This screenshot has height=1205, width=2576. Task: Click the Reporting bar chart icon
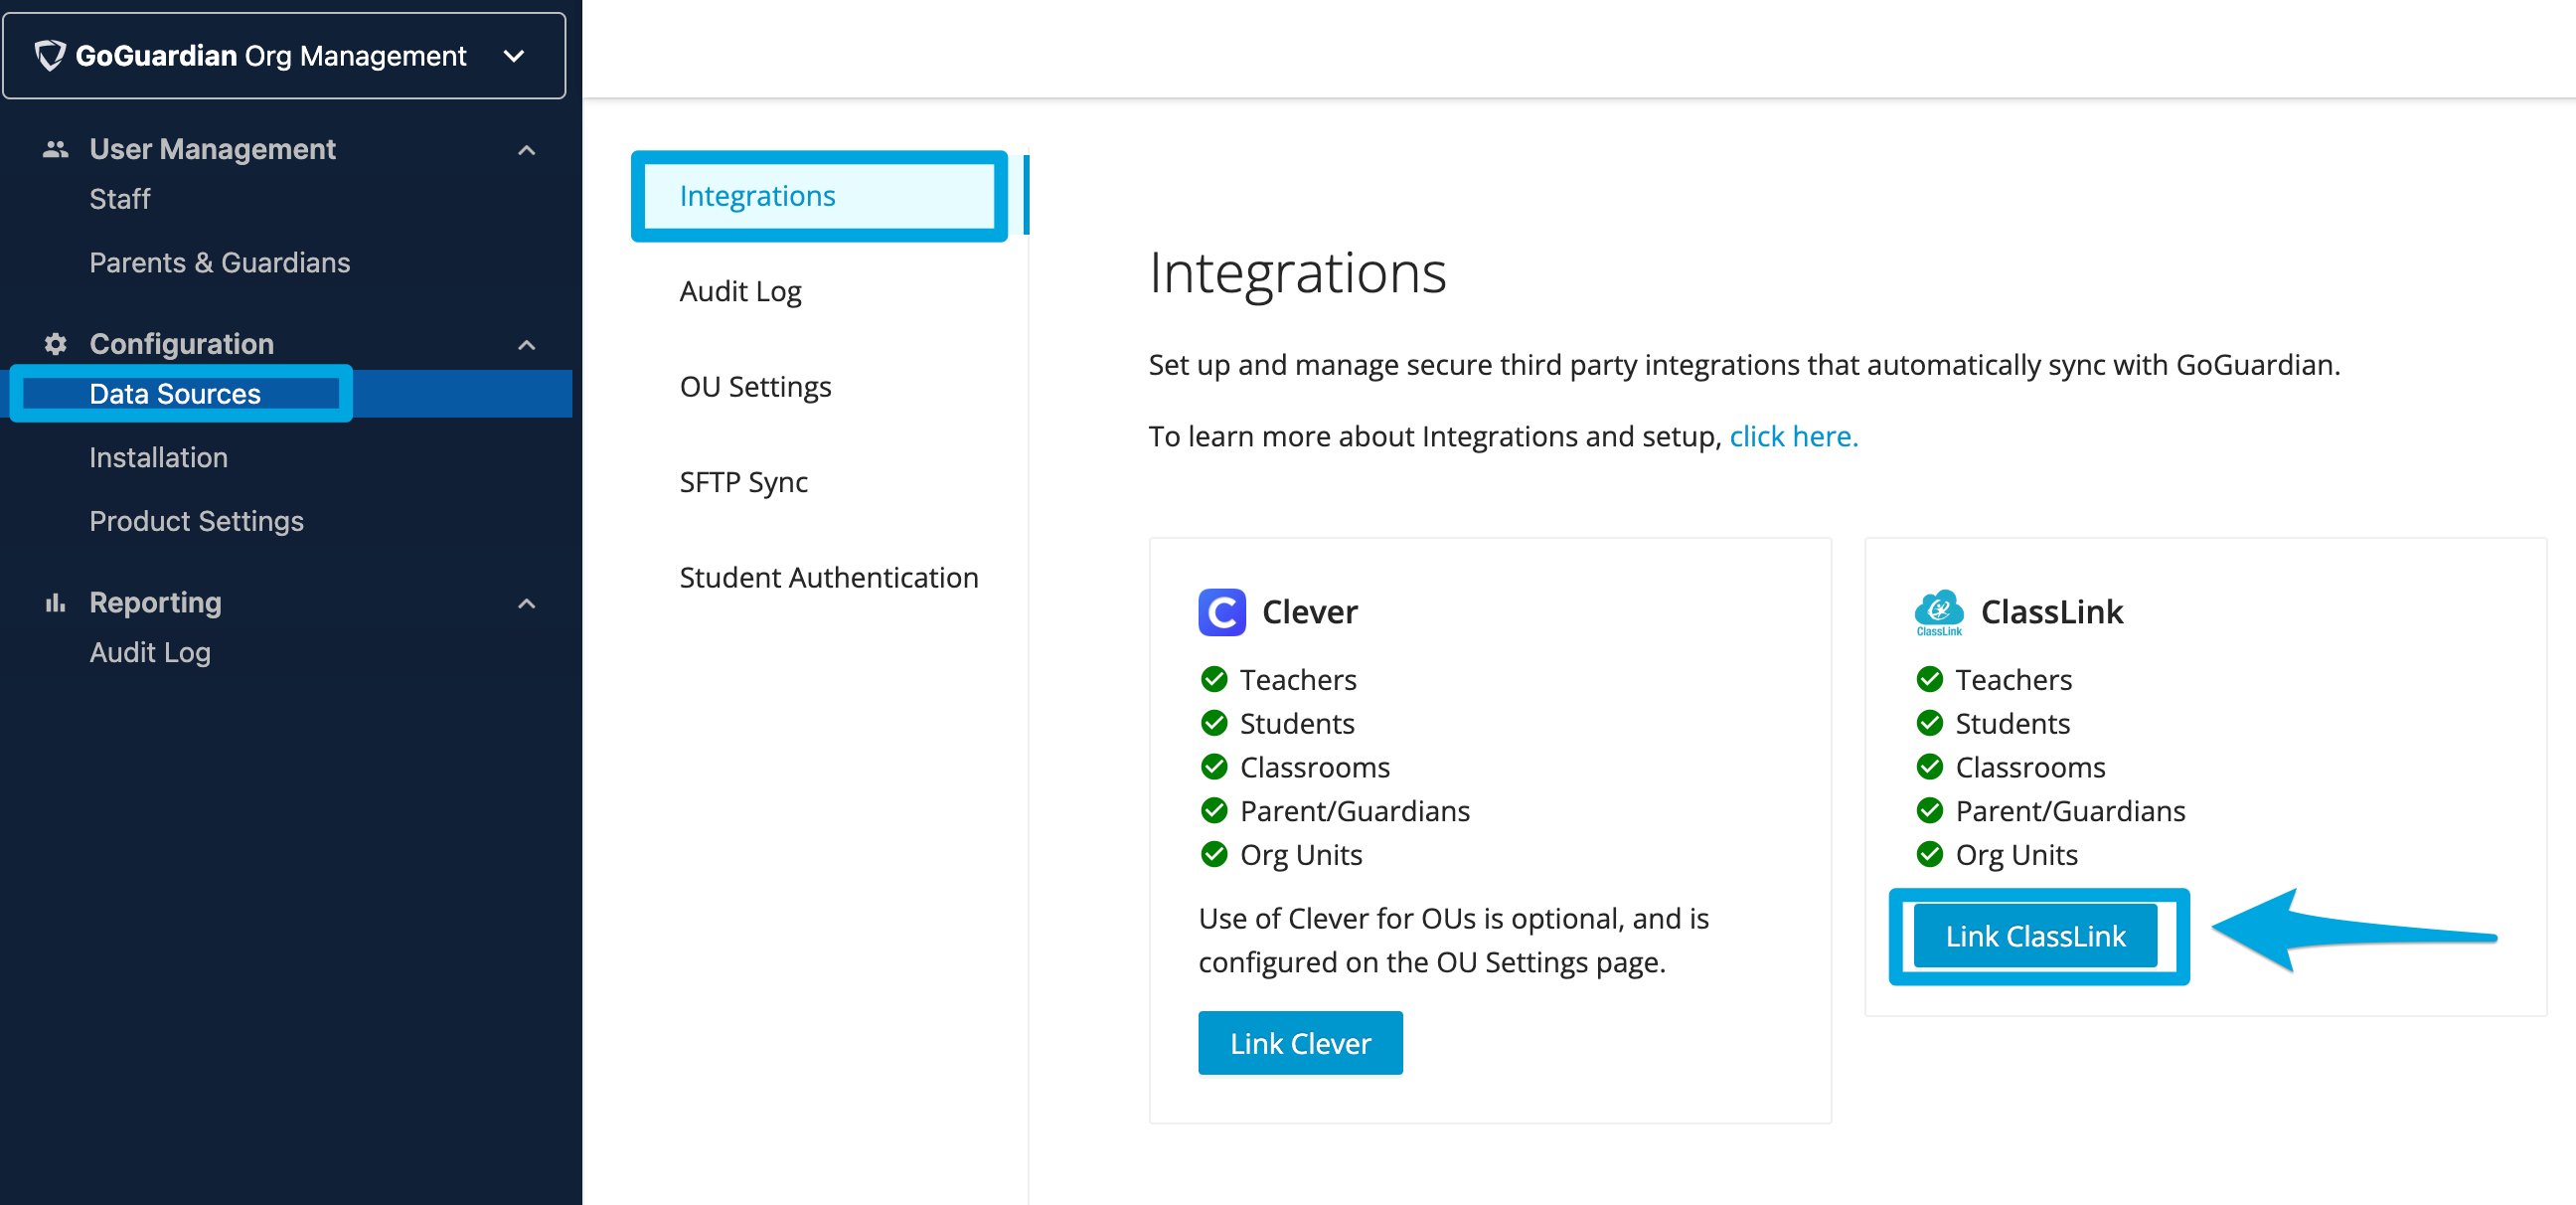tap(55, 603)
